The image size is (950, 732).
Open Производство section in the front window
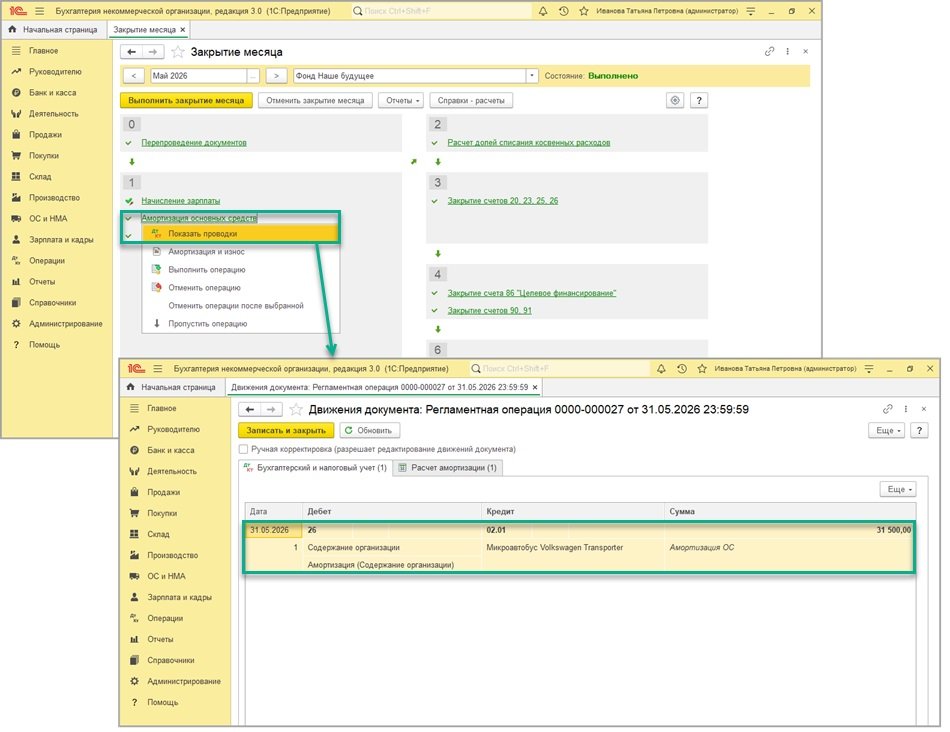pyautogui.click(x=173, y=555)
